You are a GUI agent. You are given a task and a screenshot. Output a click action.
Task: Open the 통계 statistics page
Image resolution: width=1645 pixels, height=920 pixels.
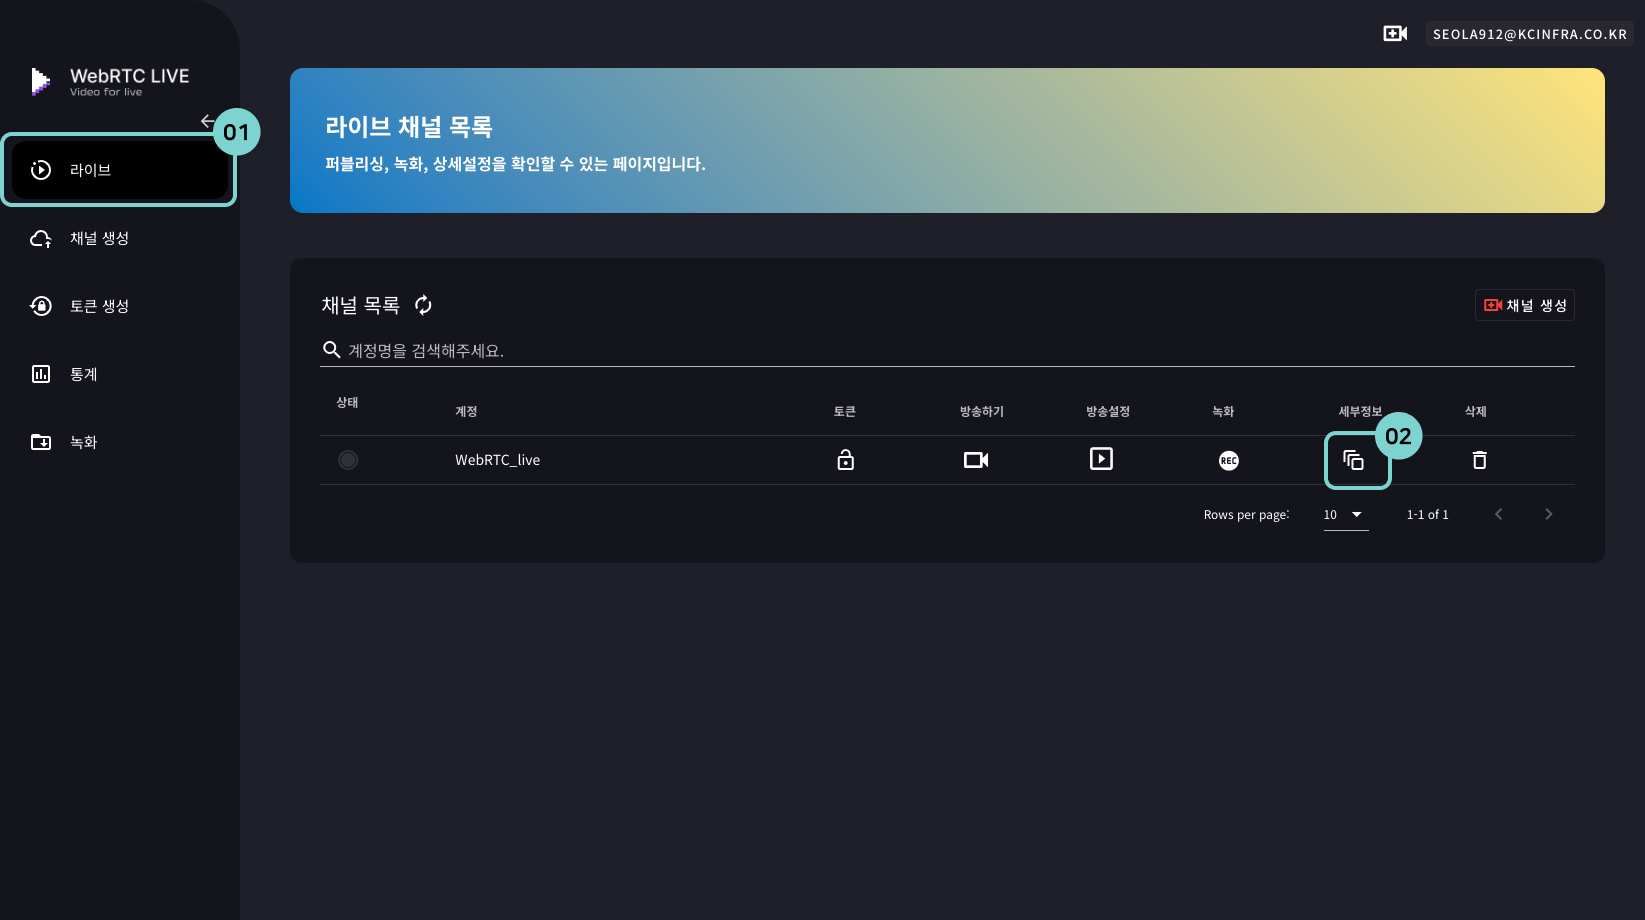(x=83, y=374)
